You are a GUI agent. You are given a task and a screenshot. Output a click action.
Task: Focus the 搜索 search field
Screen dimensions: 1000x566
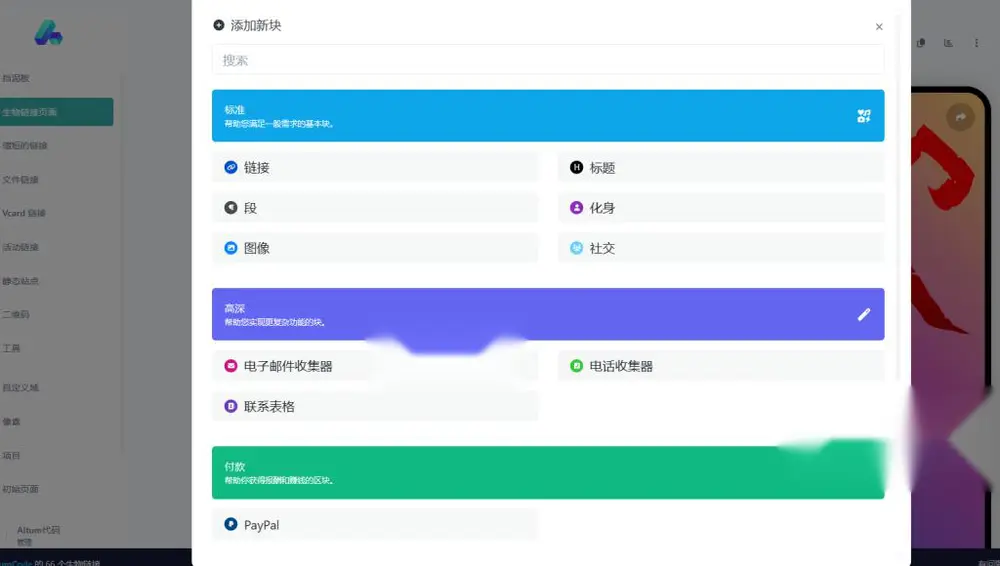tap(548, 59)
